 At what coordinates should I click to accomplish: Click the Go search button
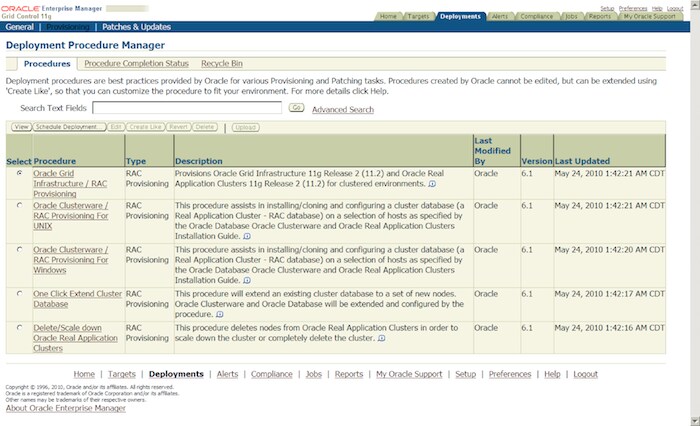click(296, 108)
